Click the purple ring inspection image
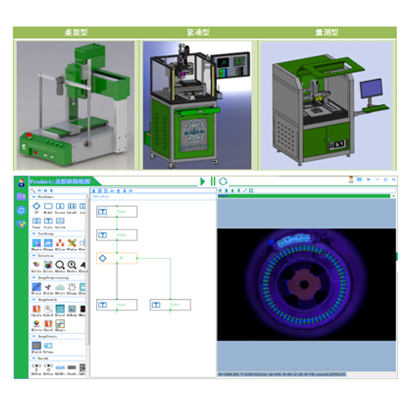This screenshot has width=410, height=404. tap(306, 285)
